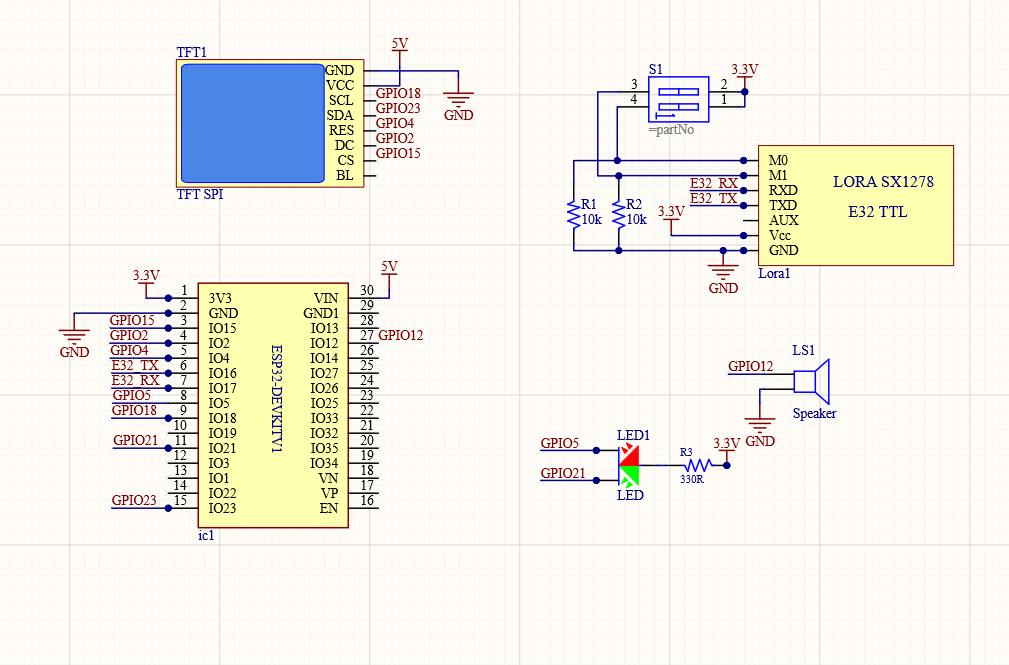Select the LS1 designator text
This screenshot has height=665, width=1009.
tap(804, 350)
